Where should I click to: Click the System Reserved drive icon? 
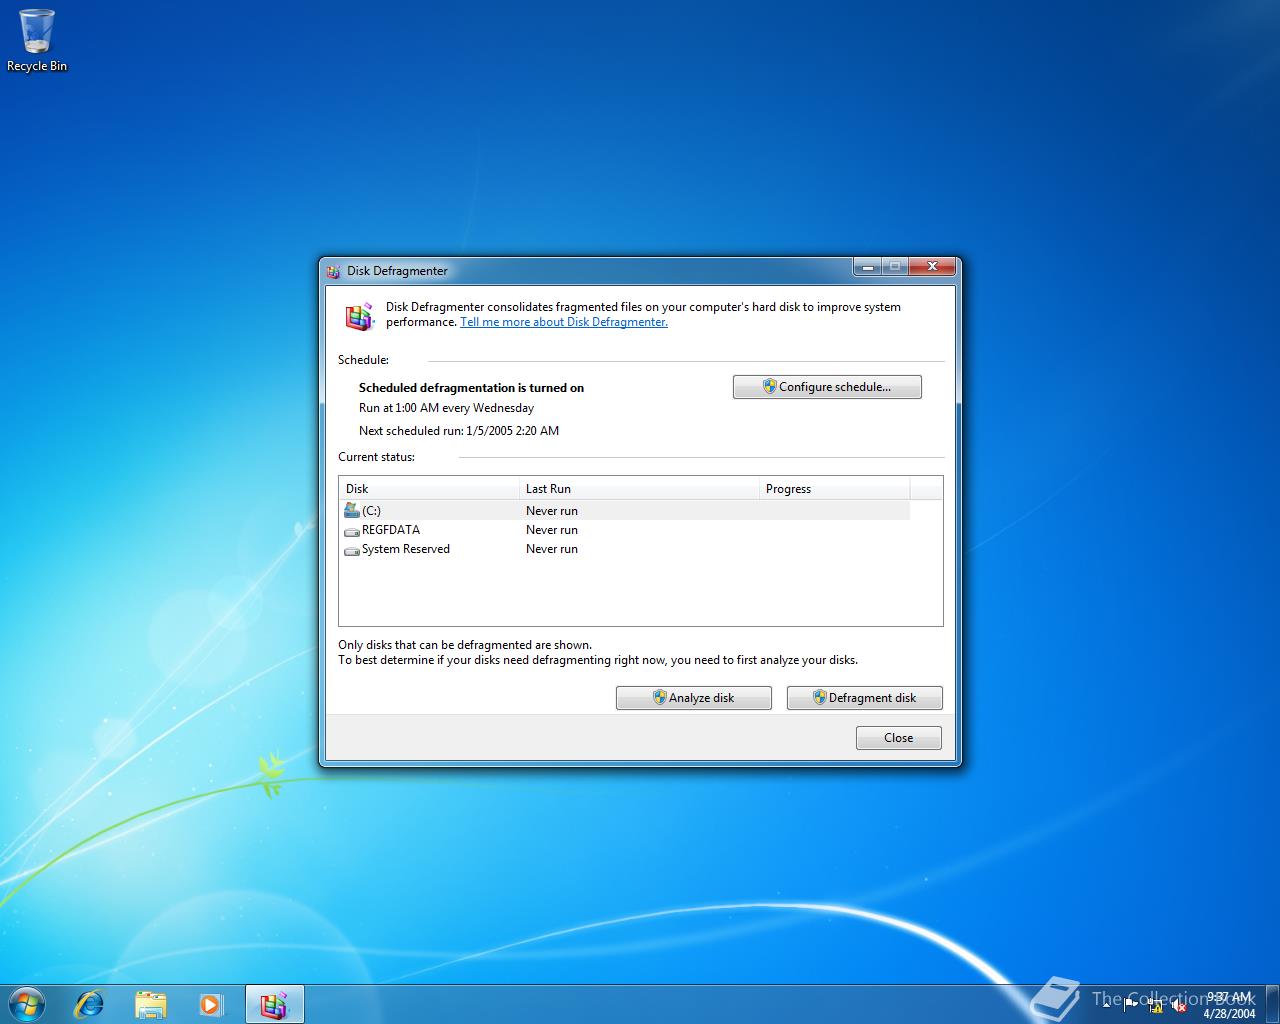[x=351, y=550]
